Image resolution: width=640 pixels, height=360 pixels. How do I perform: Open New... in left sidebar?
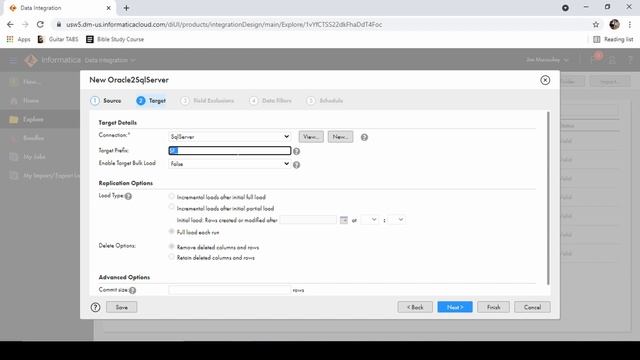[31, 82]
